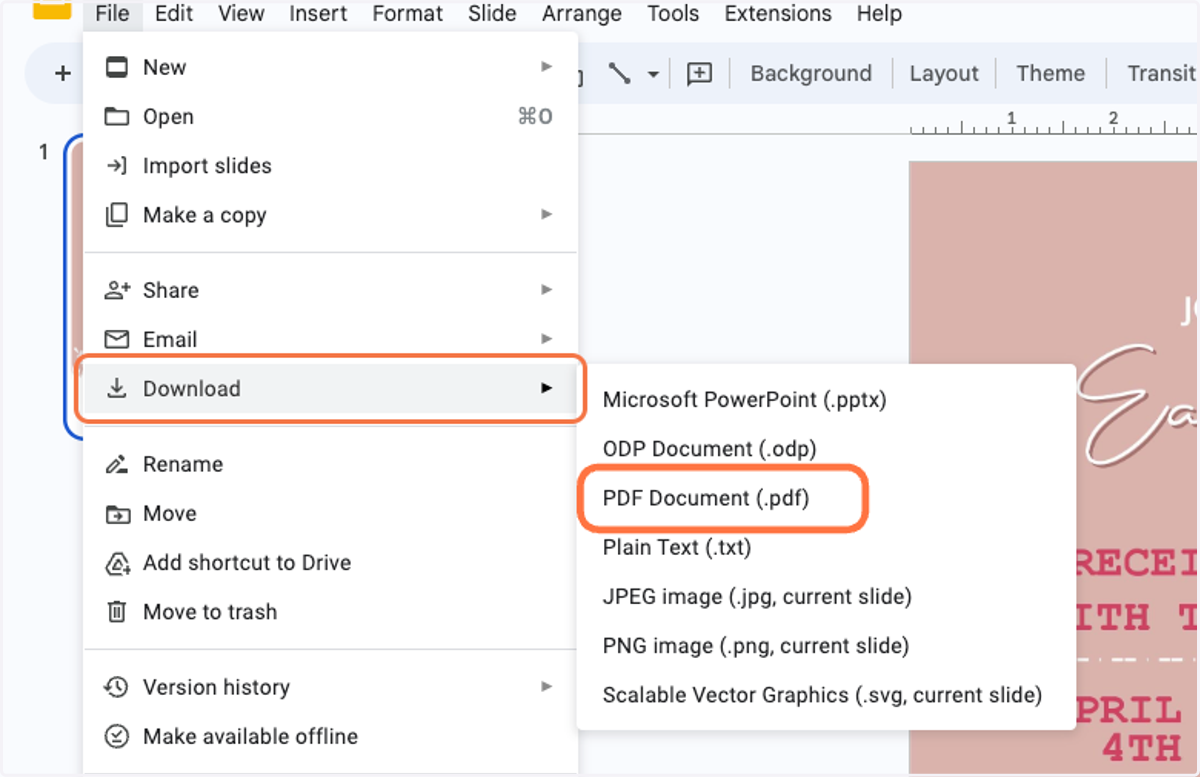Choose New in the File menu
1200x777 pixels.
point(330,67)
